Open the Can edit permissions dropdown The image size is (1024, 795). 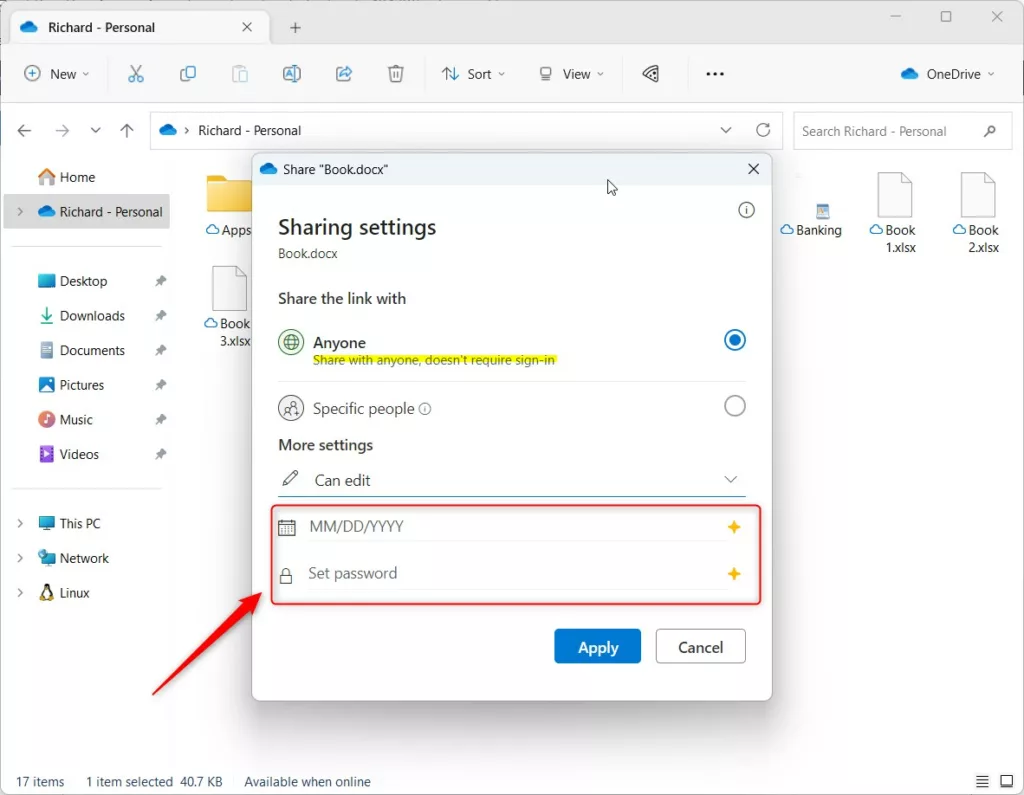click(x=730, y=480)
